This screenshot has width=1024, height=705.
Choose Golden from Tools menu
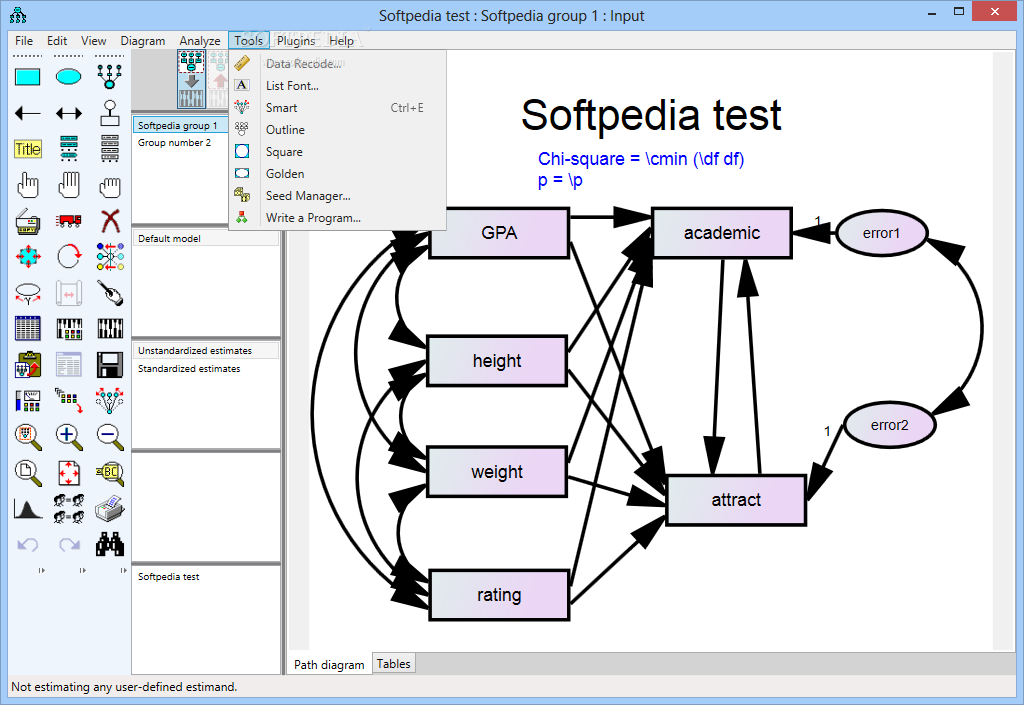pyautogui.click(x=338, y=174)
